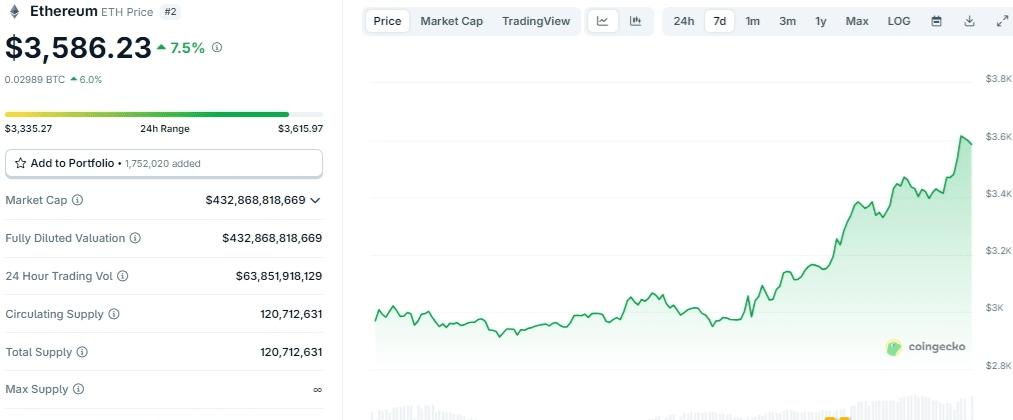The height and width of the screenshot is (420, 1013).
Task: Click the $3,335.27 range low value
Action: 28,129
